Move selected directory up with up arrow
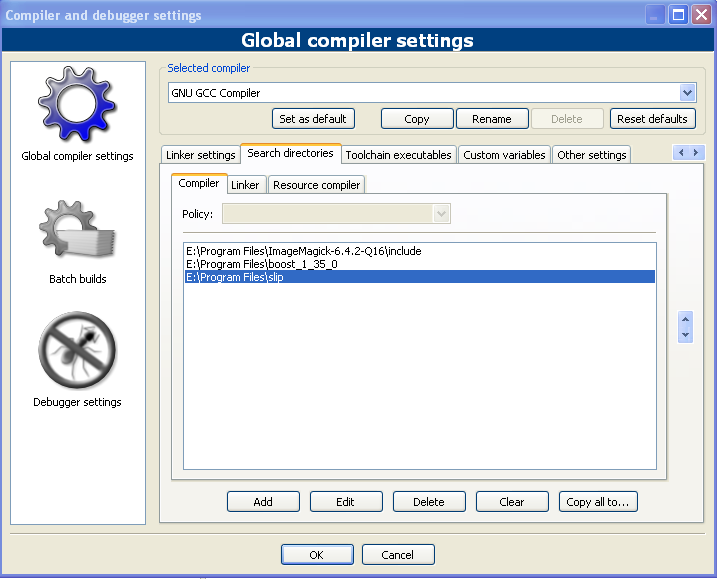 [x=685, y=319]
